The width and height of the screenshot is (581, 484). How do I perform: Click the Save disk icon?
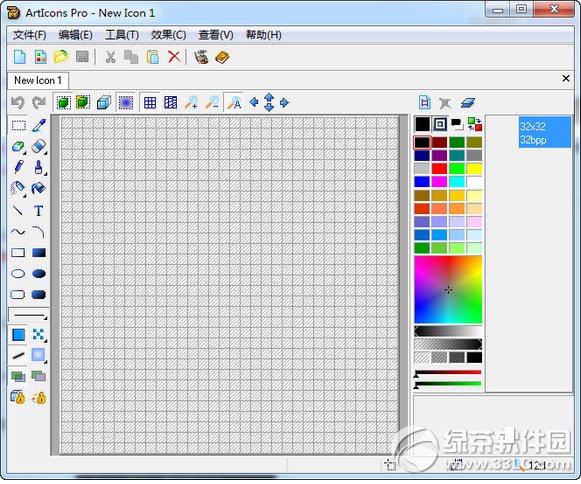(82, 57)
